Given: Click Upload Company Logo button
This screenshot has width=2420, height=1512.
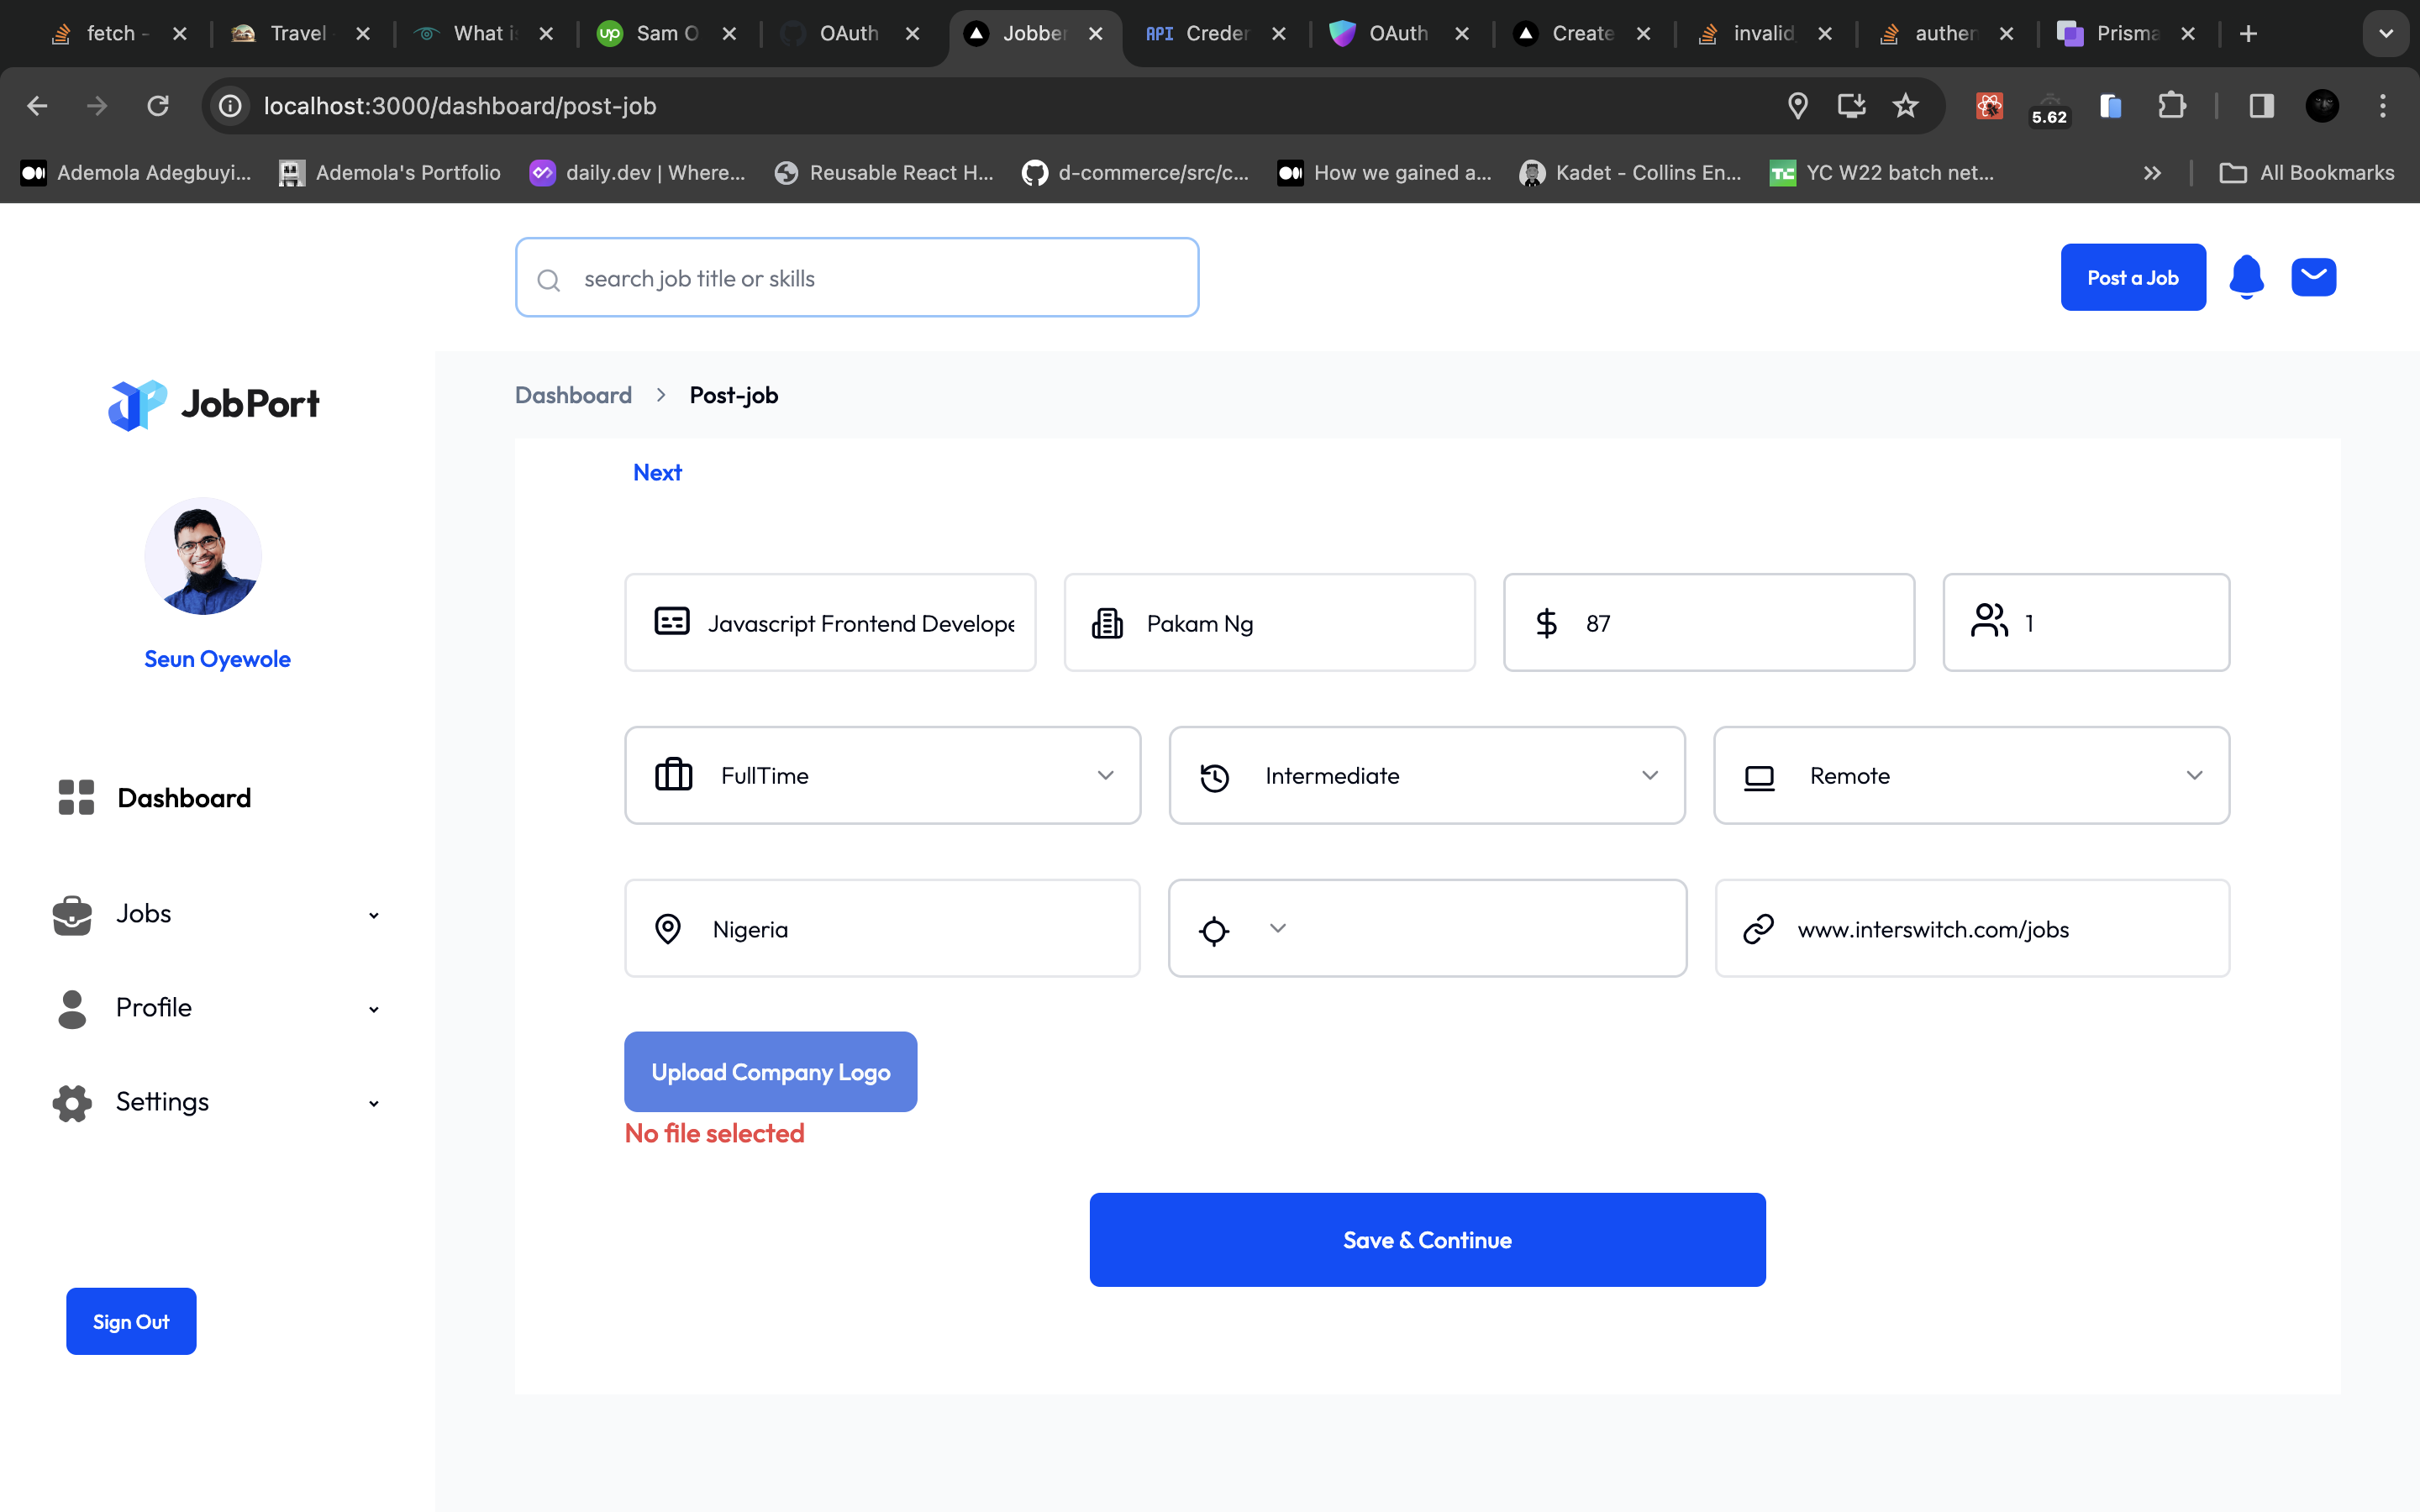Looking at the screenshot, I should (x=770, y=1072).
